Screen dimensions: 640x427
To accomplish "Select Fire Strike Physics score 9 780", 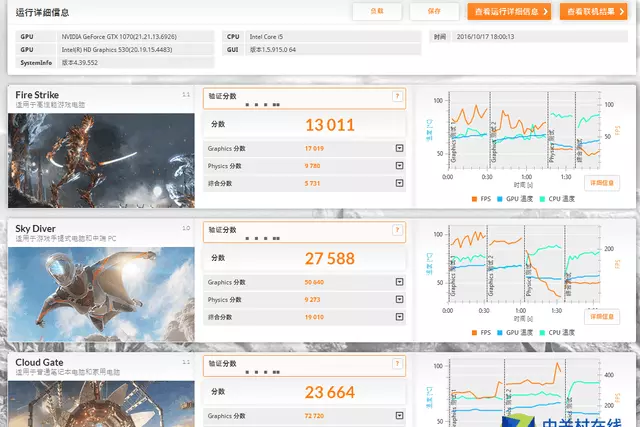I will pyautogui.click(x=312, y=166).
